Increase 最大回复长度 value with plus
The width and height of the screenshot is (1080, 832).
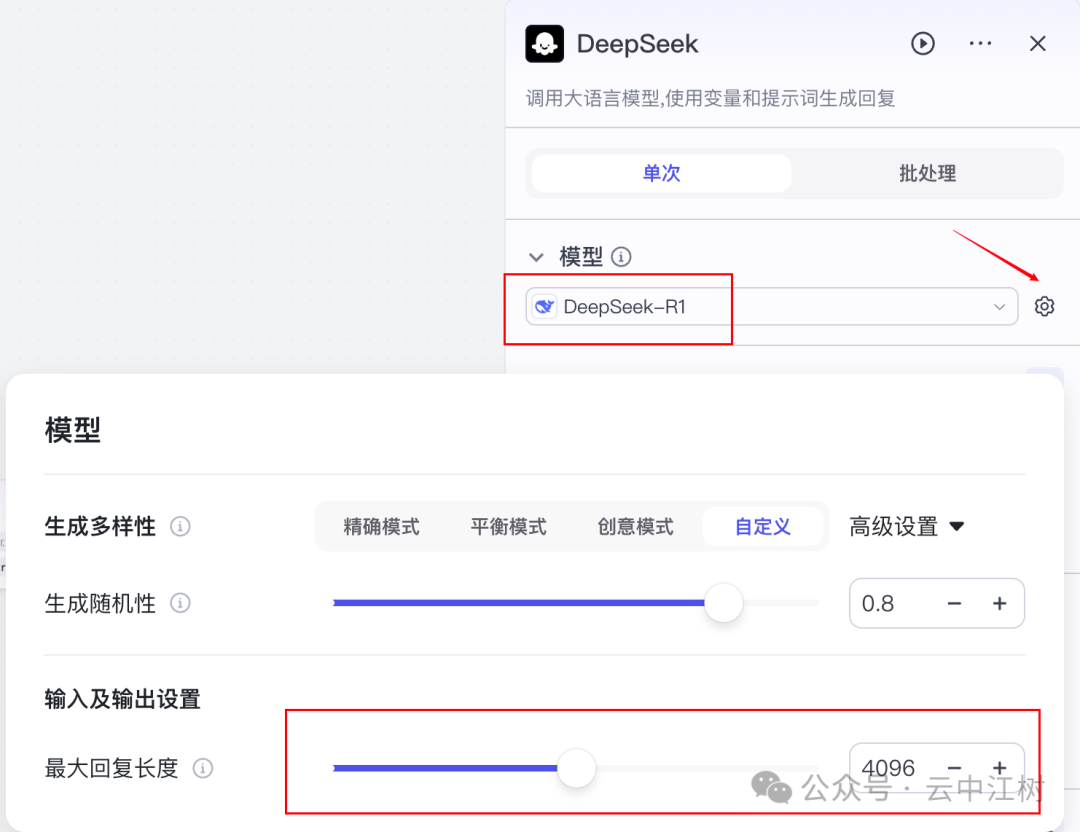pyautogui.click(x=999, y=767)
